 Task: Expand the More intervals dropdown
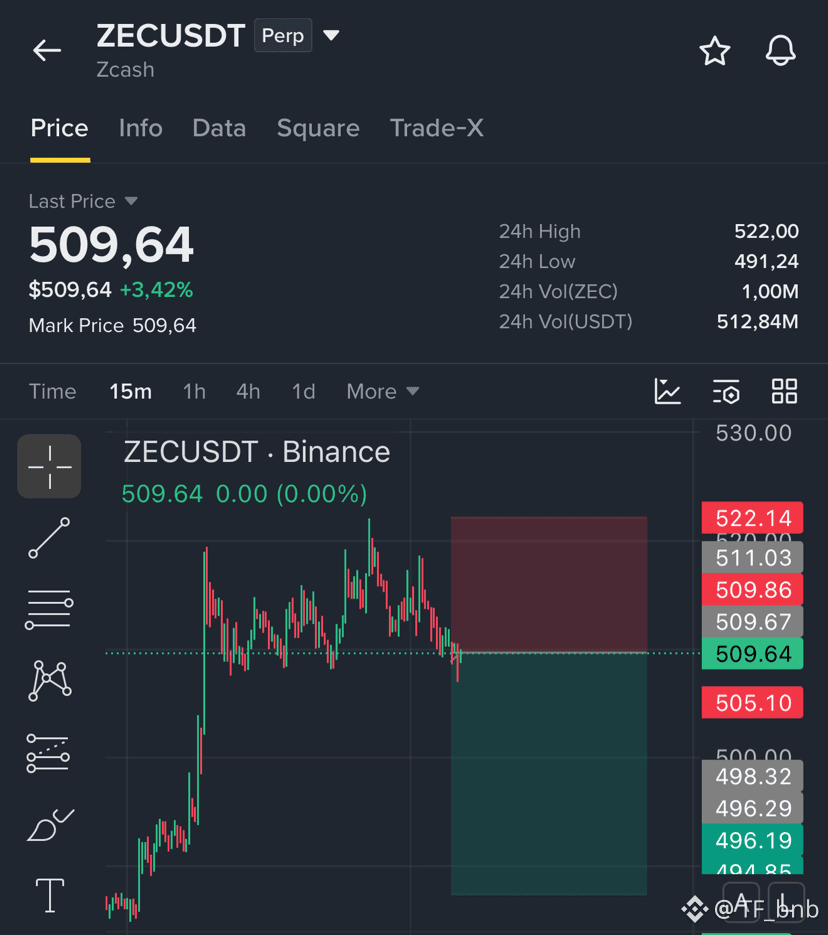pyautogui.click(x=383, y=392)
